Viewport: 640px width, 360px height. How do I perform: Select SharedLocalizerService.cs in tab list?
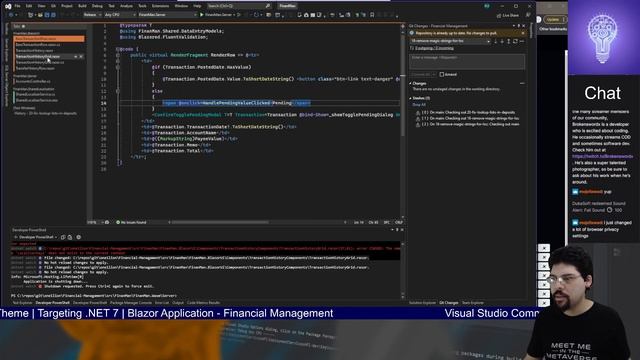point(35,94)
